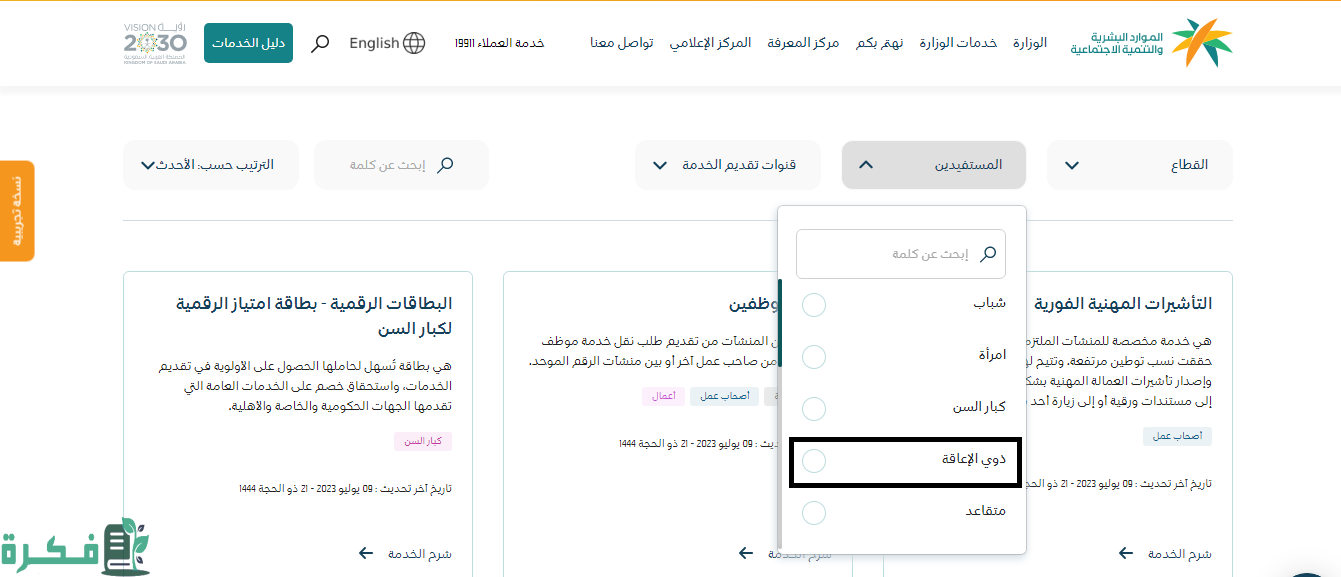The image size is (1341, 577).
Task: Expand the القطاع dropdown filter
Action: click(x=1139, y=165)
